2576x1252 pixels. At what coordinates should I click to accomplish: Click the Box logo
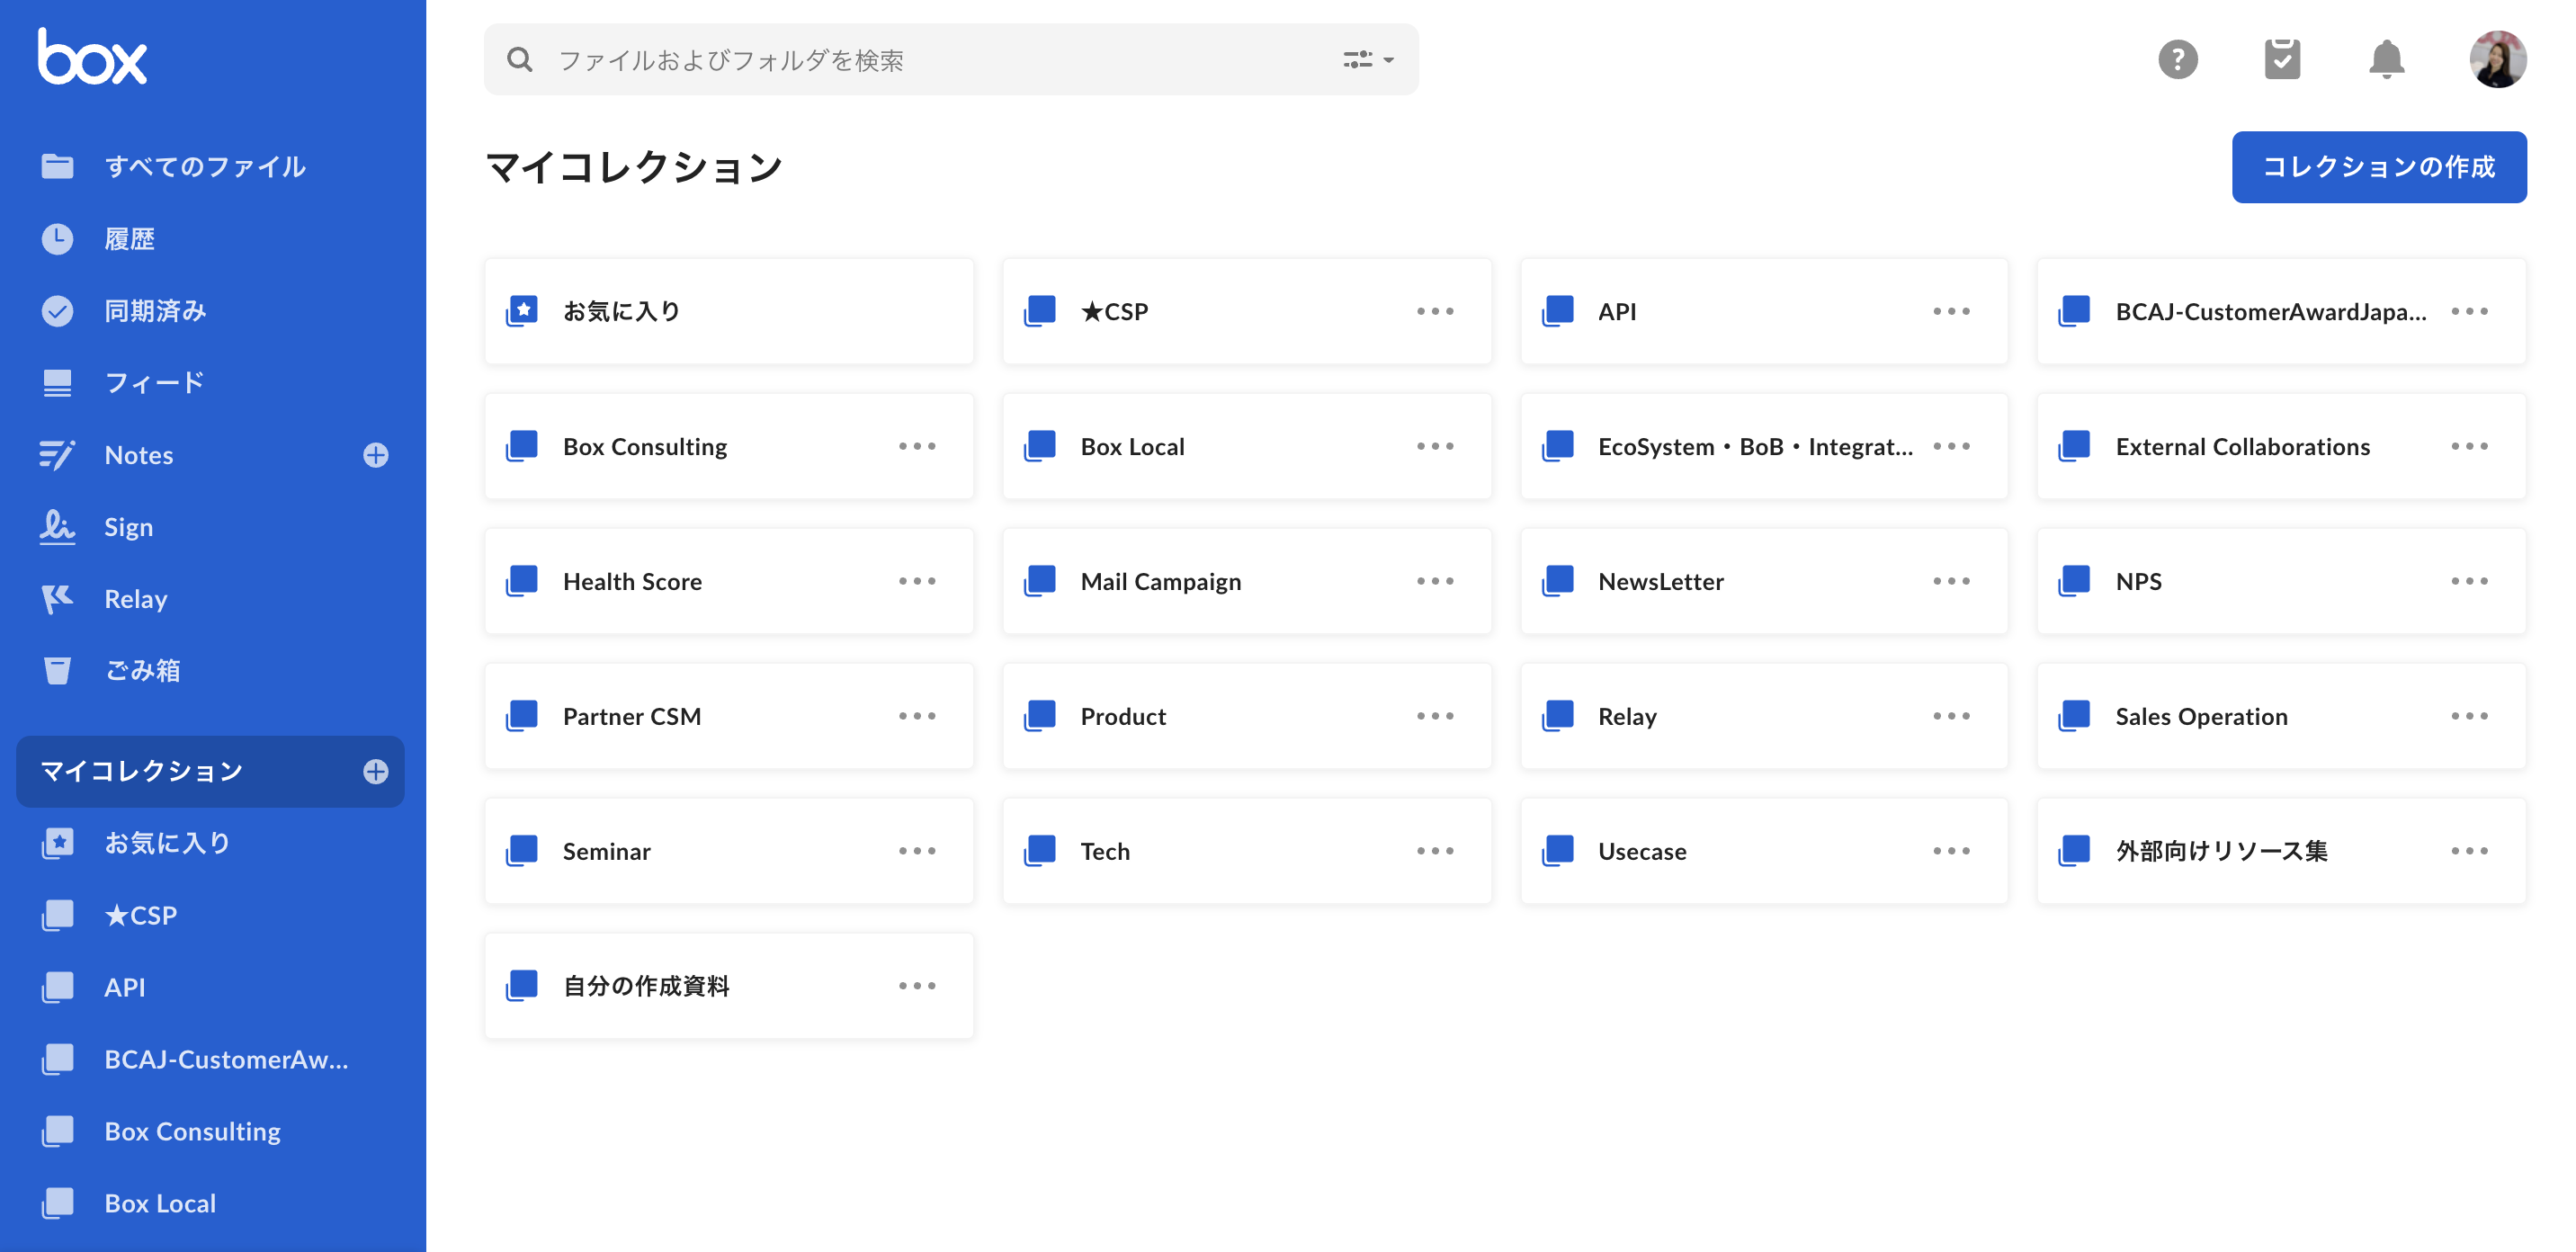click(92, 58)
